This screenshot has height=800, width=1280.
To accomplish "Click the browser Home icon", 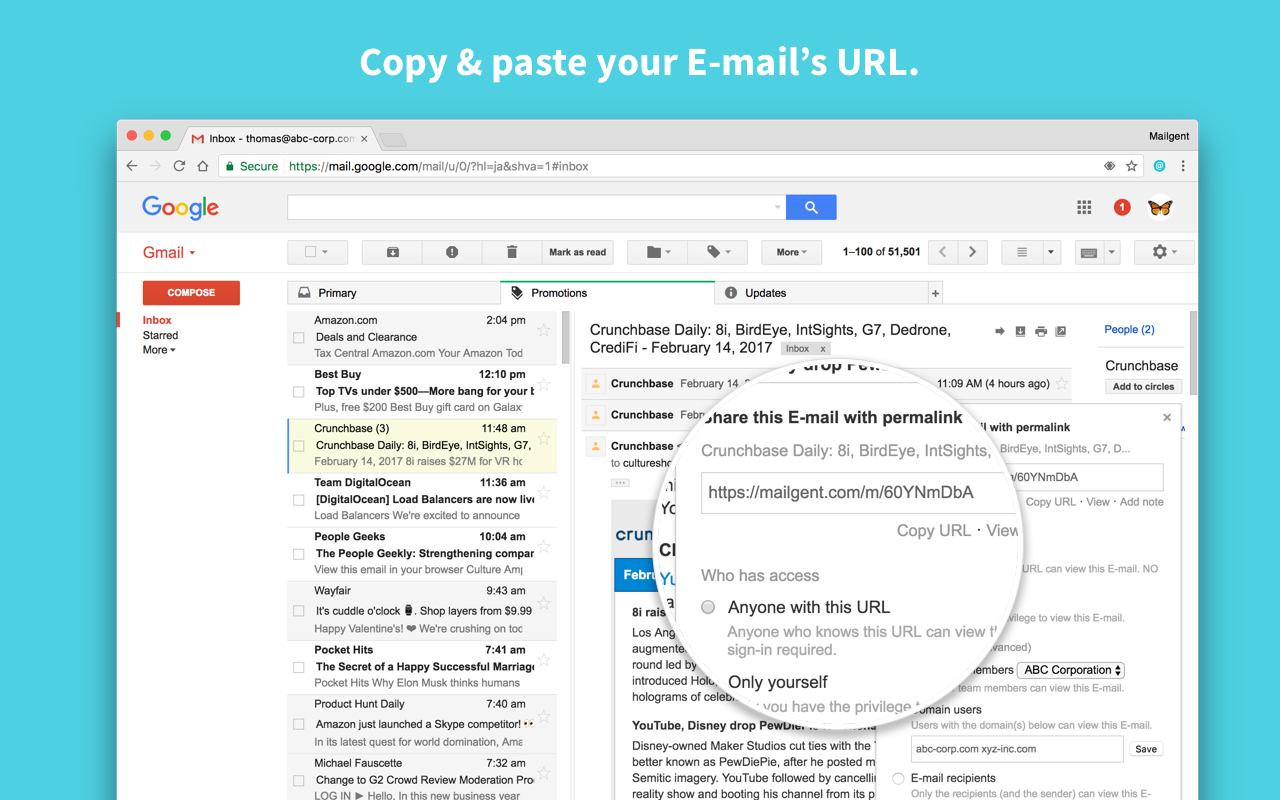I will tap(202, 166).
